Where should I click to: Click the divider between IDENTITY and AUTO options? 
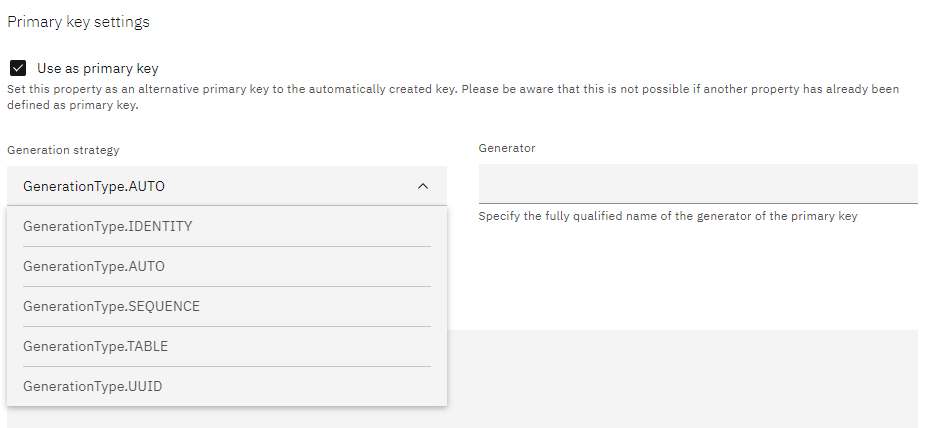click(x=226, y=247)
